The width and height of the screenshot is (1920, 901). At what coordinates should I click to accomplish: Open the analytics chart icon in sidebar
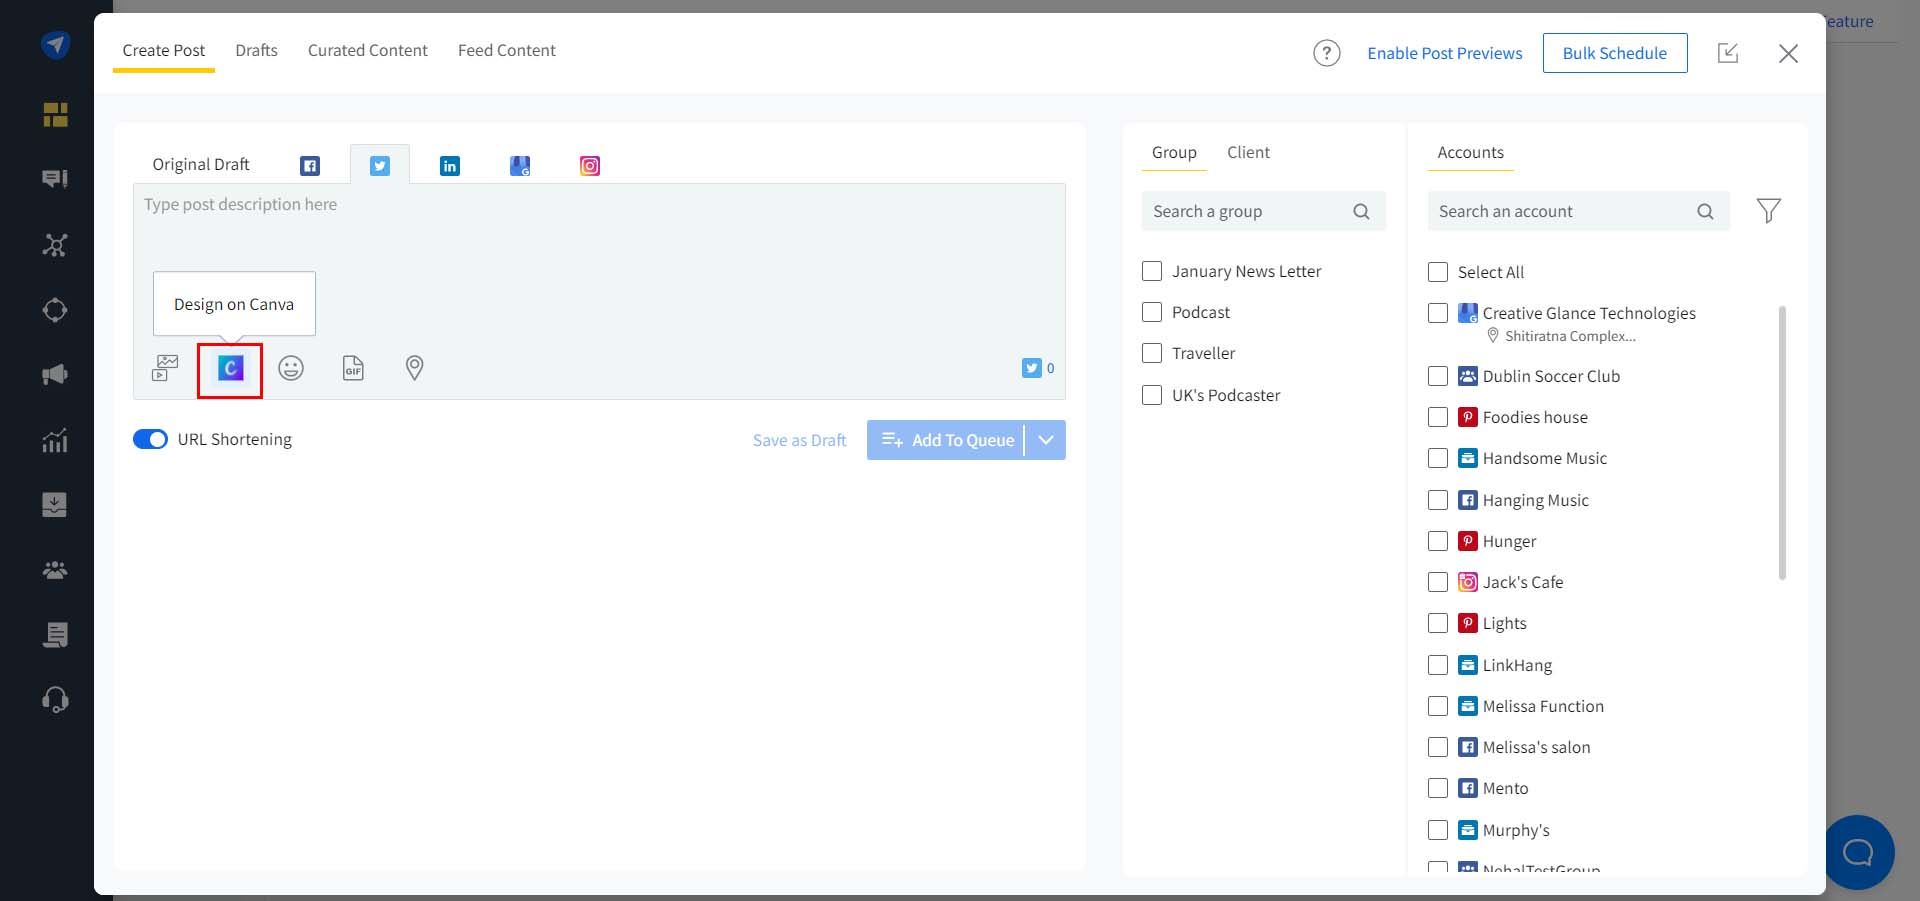pyautogui.click(x=55, y=440)
